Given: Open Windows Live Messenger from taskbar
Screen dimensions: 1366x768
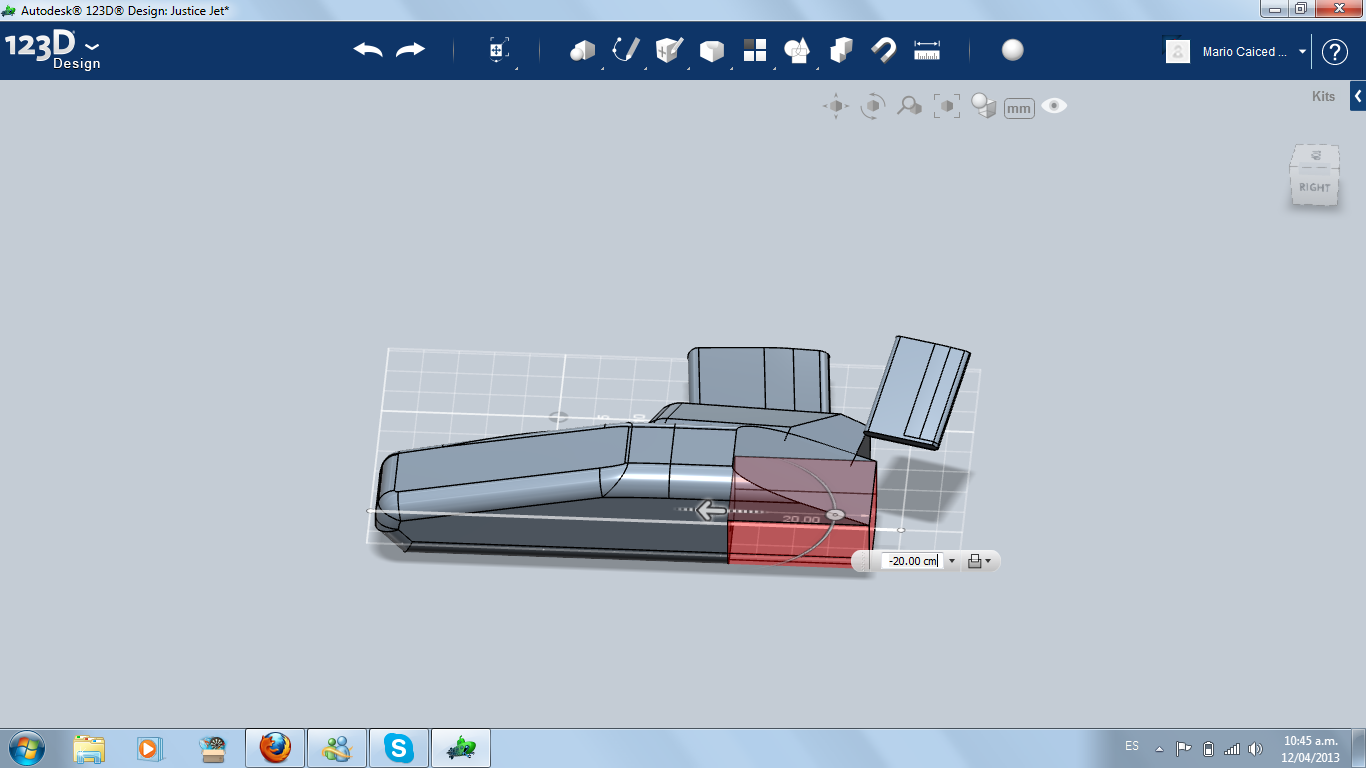Looking at the screenshot, I should [x=337, y=748].
